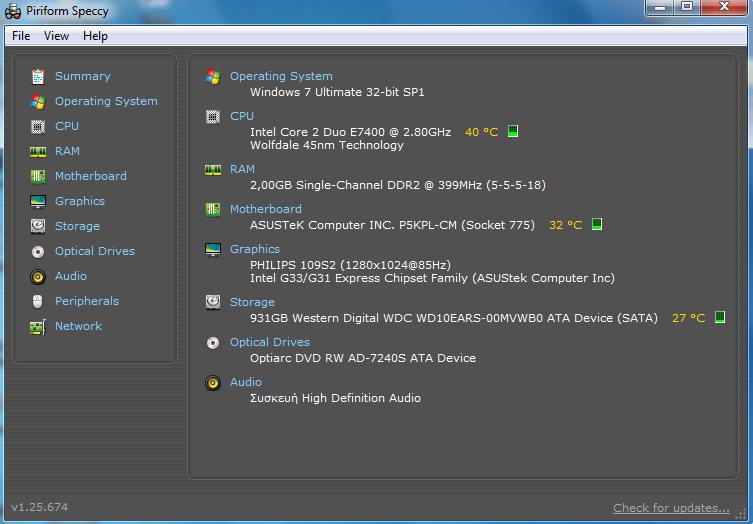Click the v1.25.674 version label
753x524 pixels.
[x=39, y=507]
